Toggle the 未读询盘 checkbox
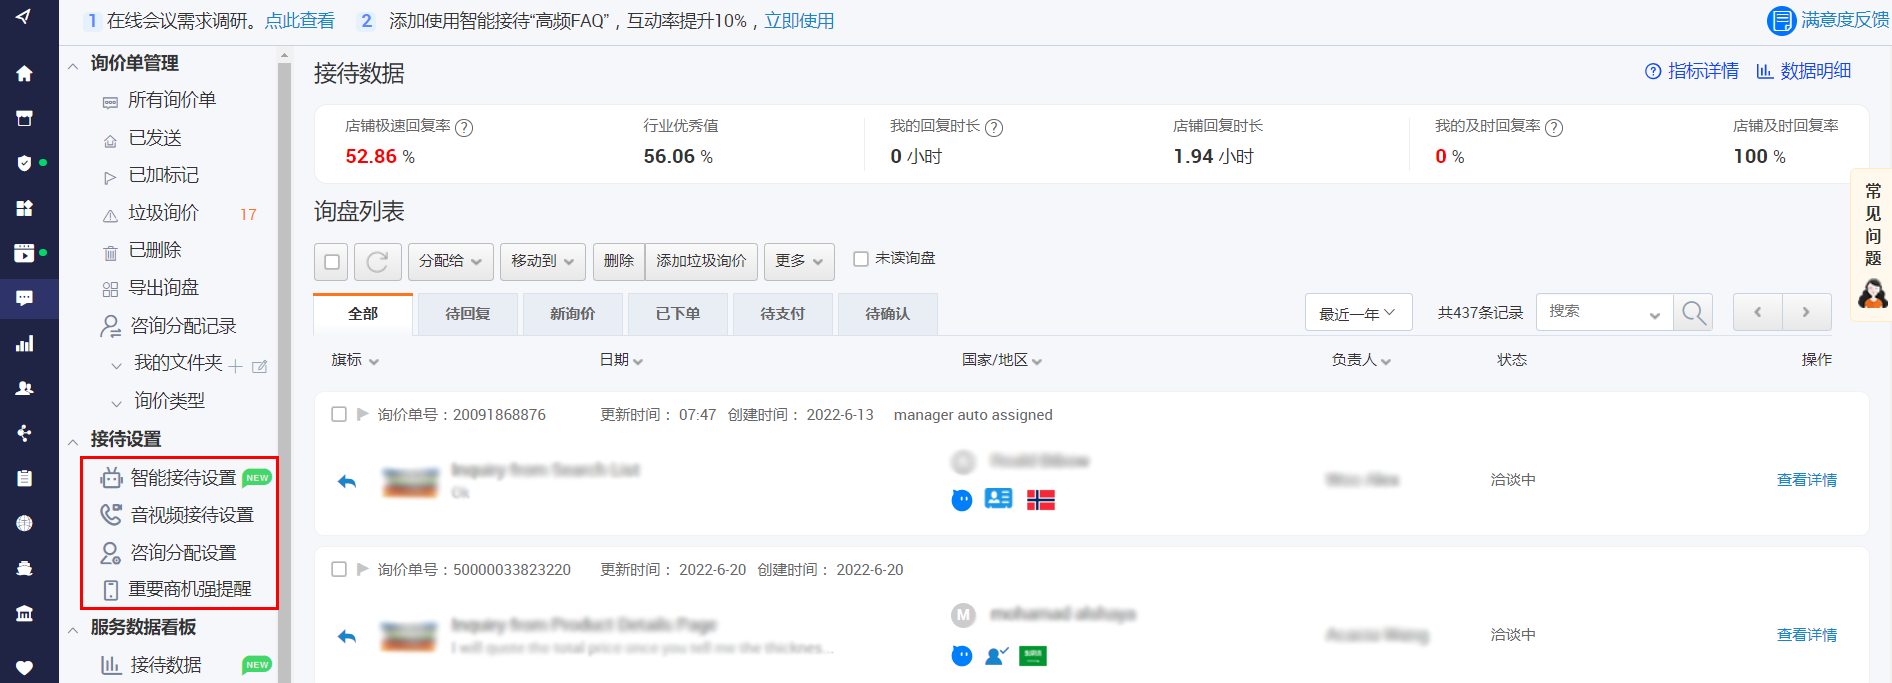 point(861,259)
